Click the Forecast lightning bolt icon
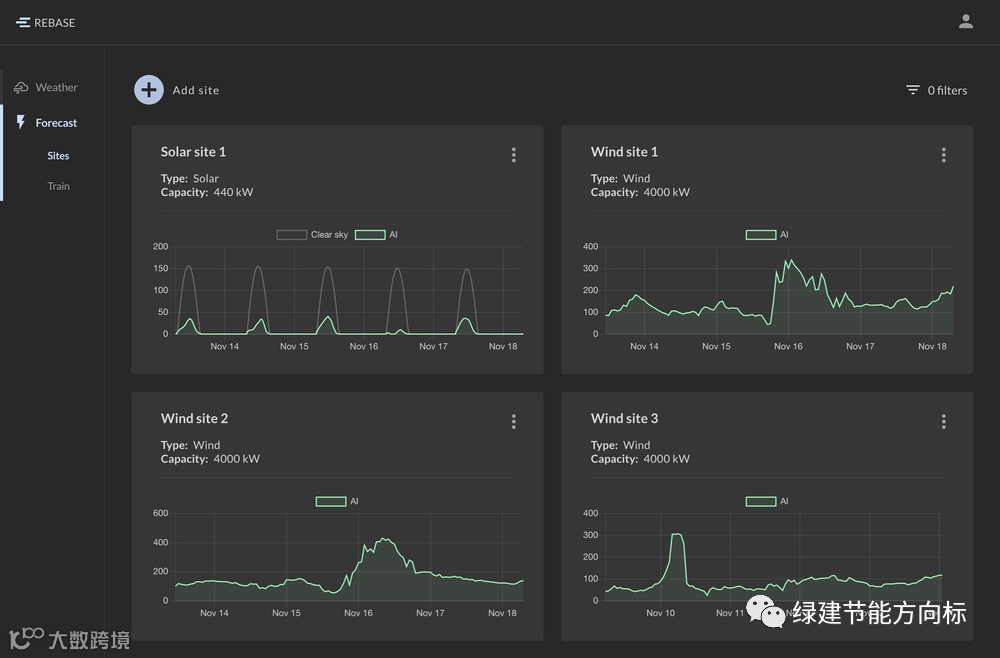The height and width of the screenshot is (658, 1000). point(21,122)
